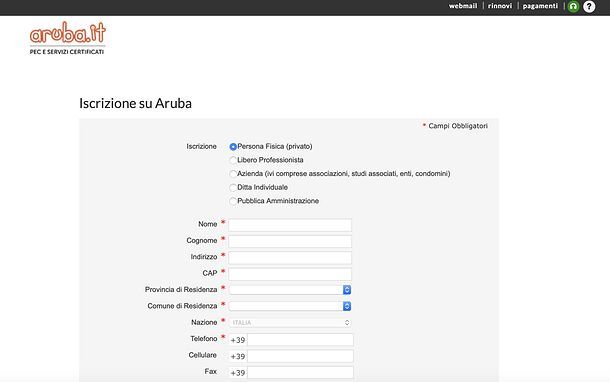Expand the Provincia di Residenza dropdown
The height and width of the screenshot is (382, 610).
290,290
